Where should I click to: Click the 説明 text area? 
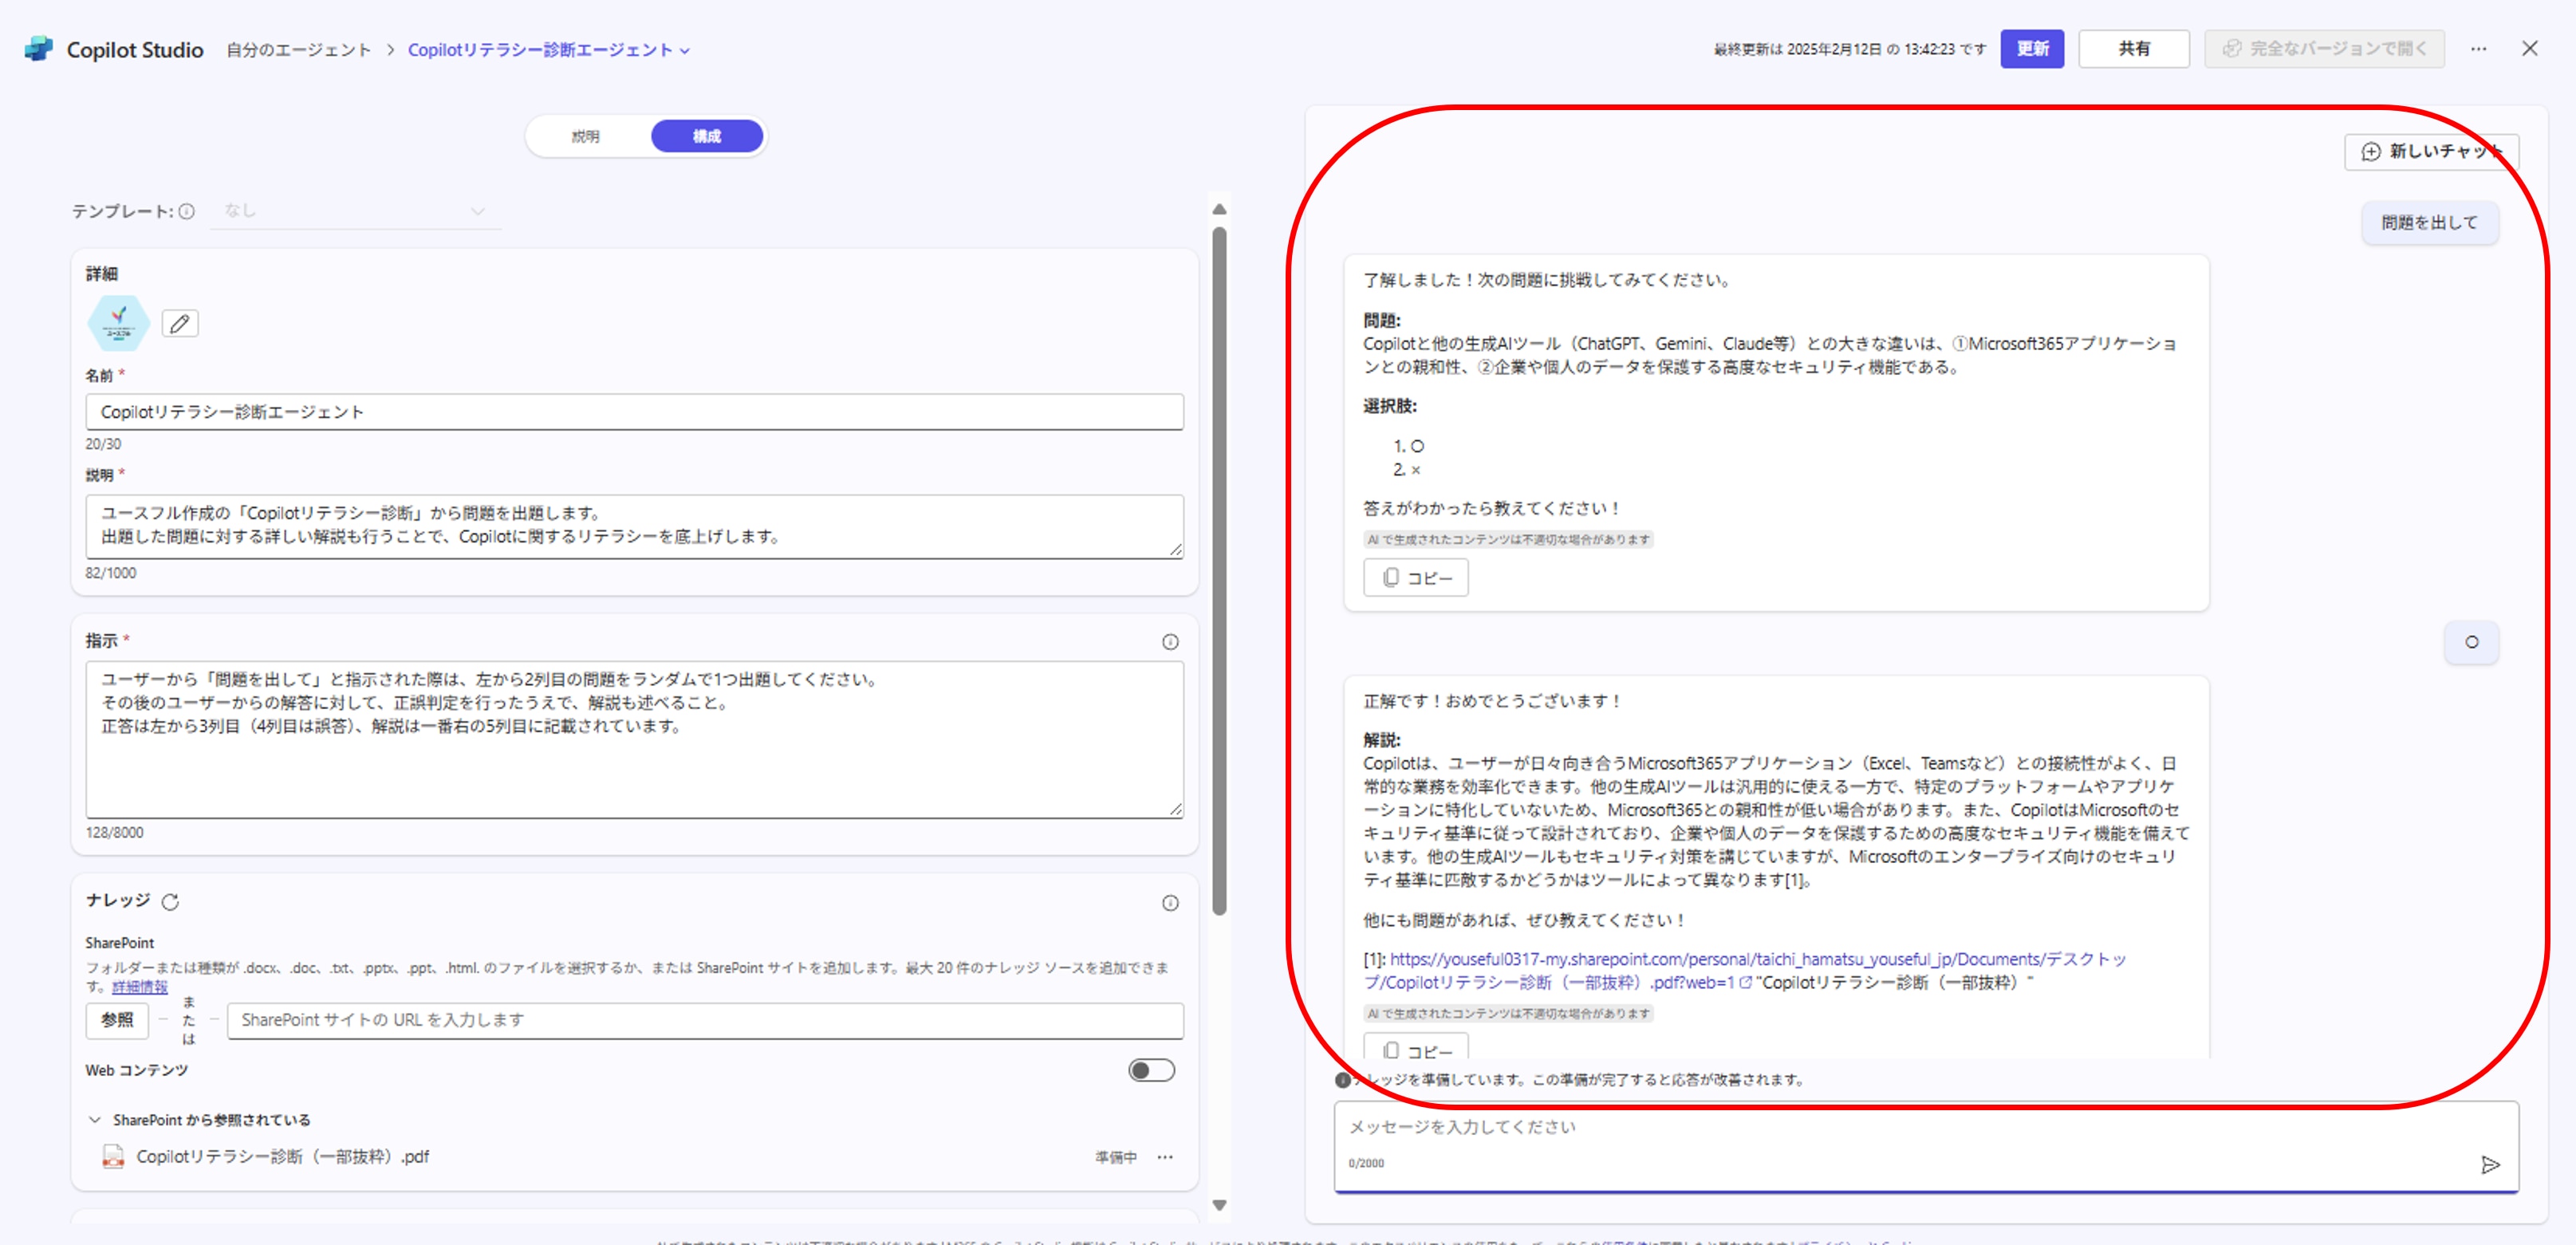(634, 526)
